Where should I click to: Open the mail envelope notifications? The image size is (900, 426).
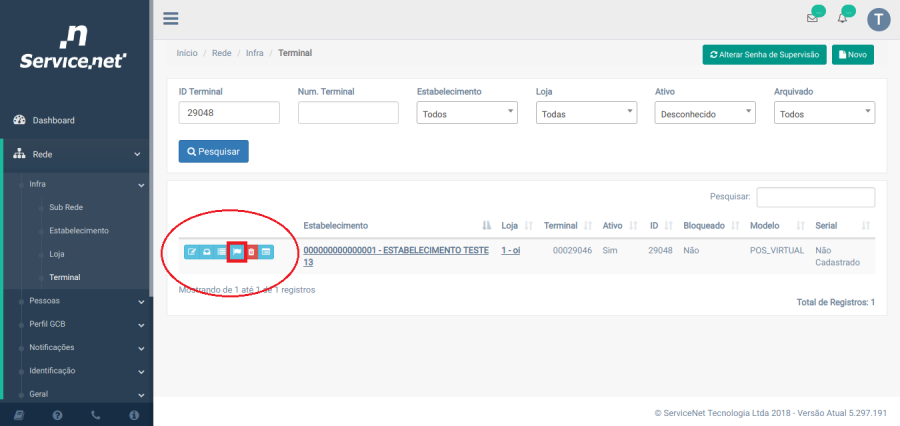coord(812,19)
